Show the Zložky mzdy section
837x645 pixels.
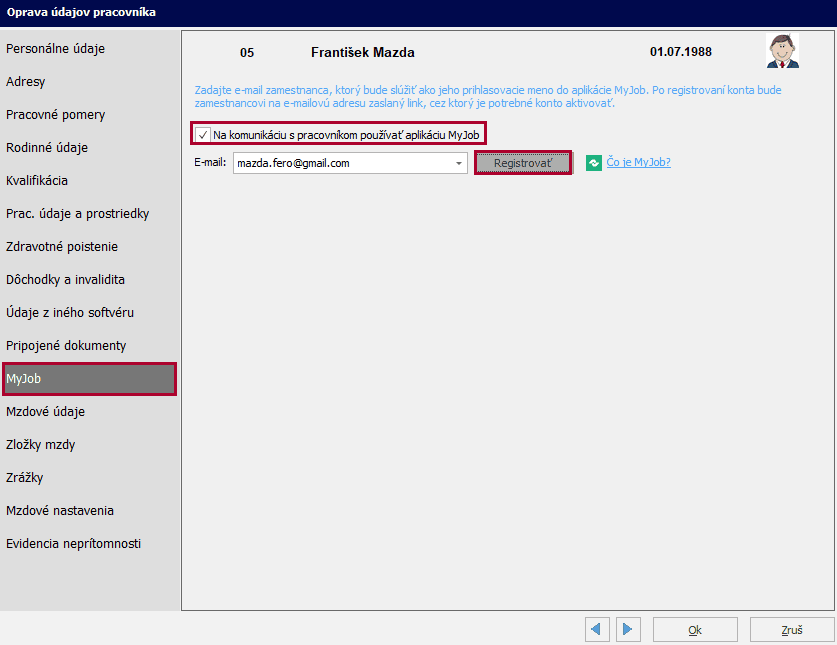point(40,445)
